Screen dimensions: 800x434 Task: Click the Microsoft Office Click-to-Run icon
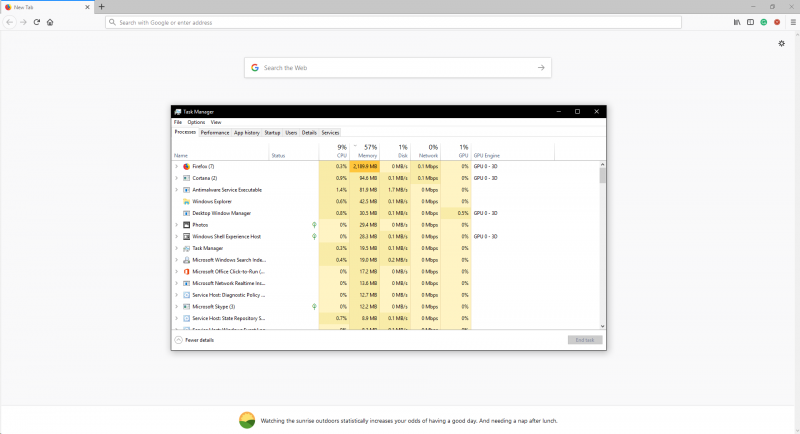[x=187, y=272]
